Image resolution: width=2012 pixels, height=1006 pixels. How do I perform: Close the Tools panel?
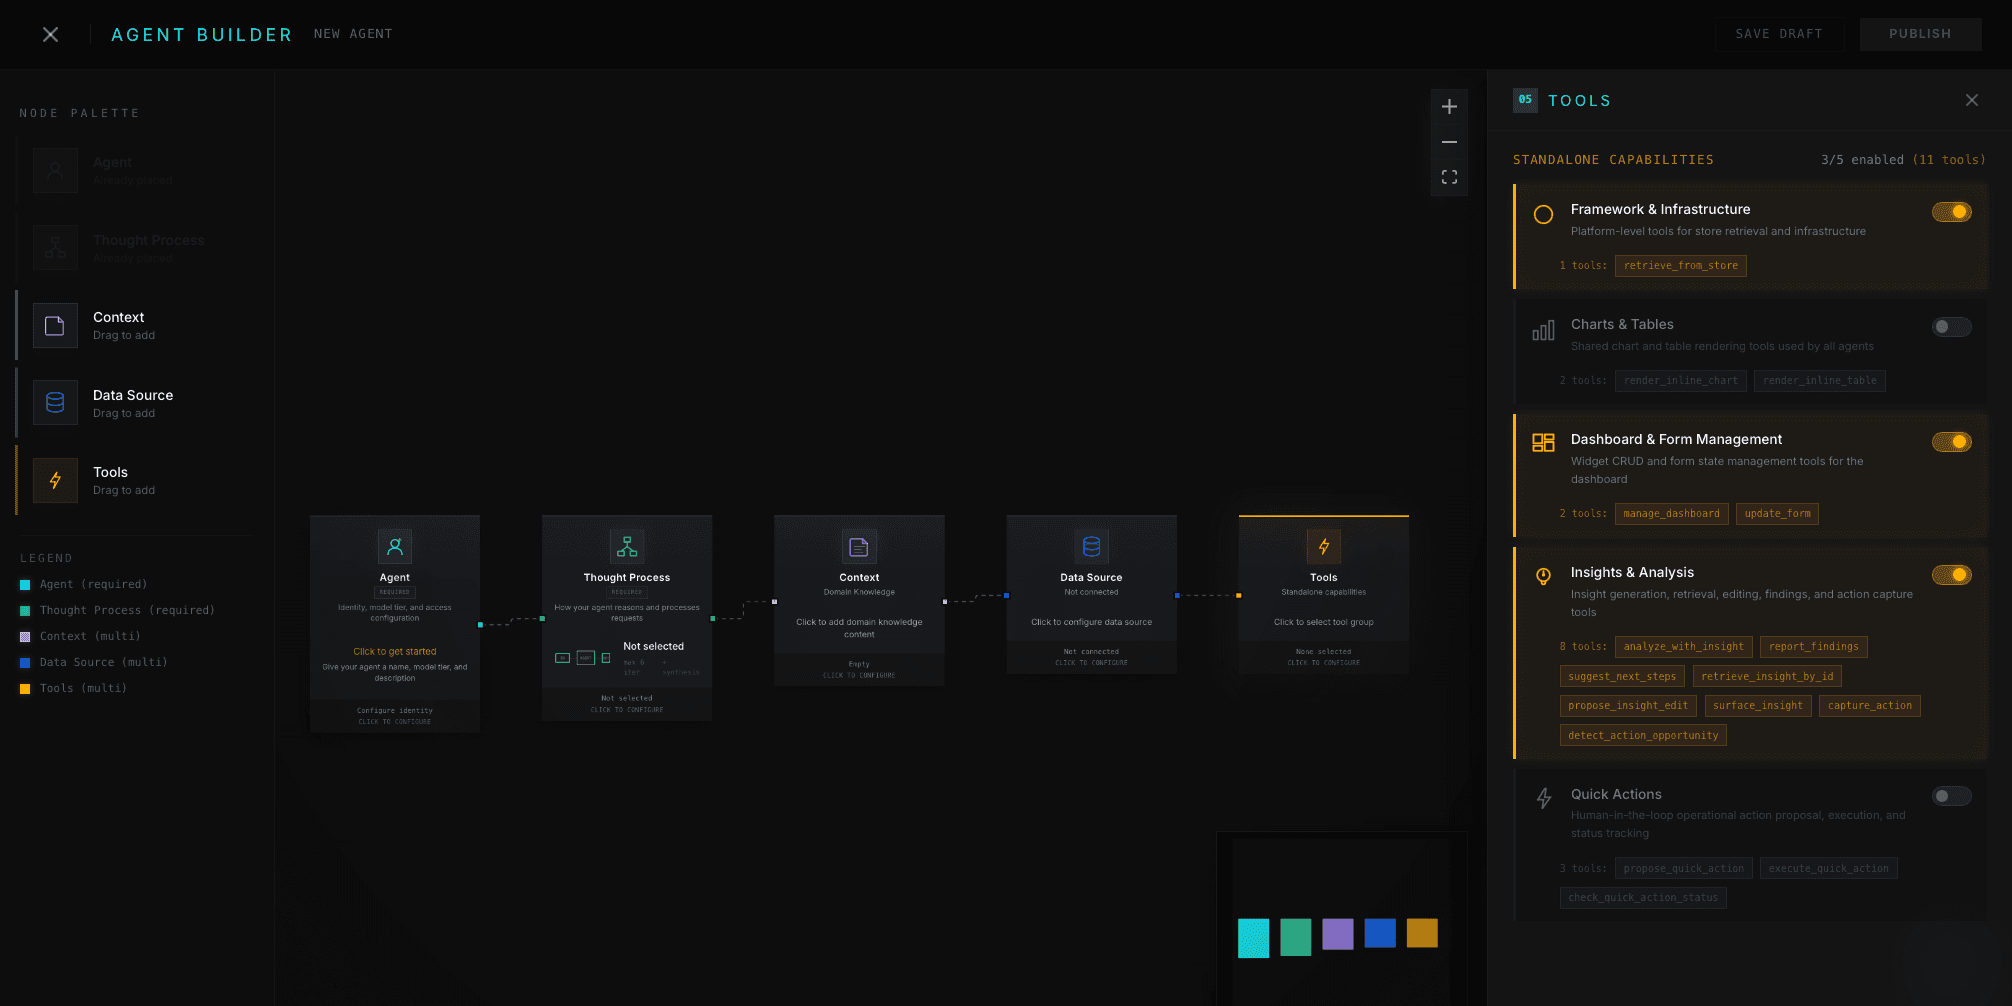pos(1971,100)
